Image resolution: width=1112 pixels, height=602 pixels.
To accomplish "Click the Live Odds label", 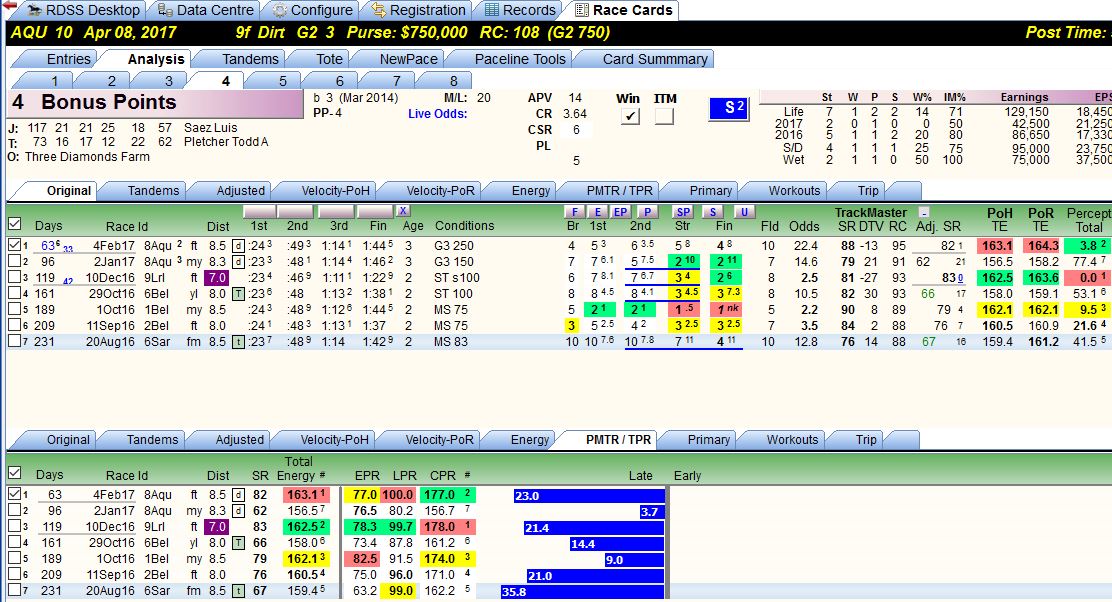I will click(x=437, y=113).
